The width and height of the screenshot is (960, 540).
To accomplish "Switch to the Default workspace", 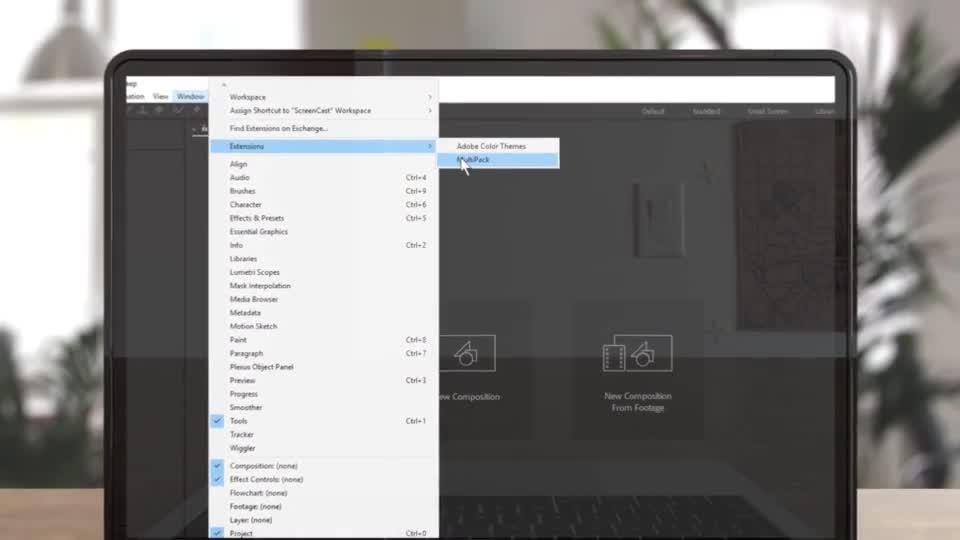I will (x=653, y=112).
